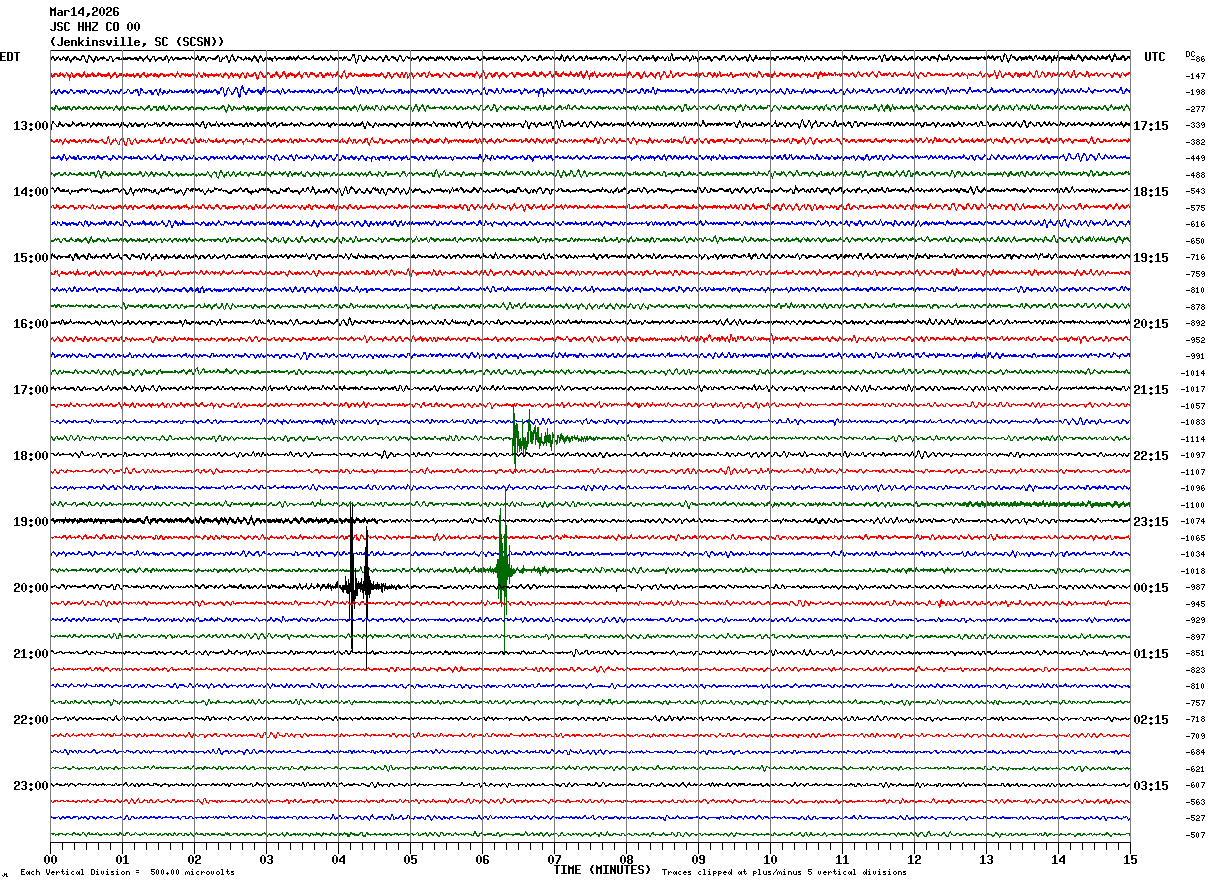Screen dimensions: 1210x886
Task: Click minute 00 on the x-axis
Action: 50,859
